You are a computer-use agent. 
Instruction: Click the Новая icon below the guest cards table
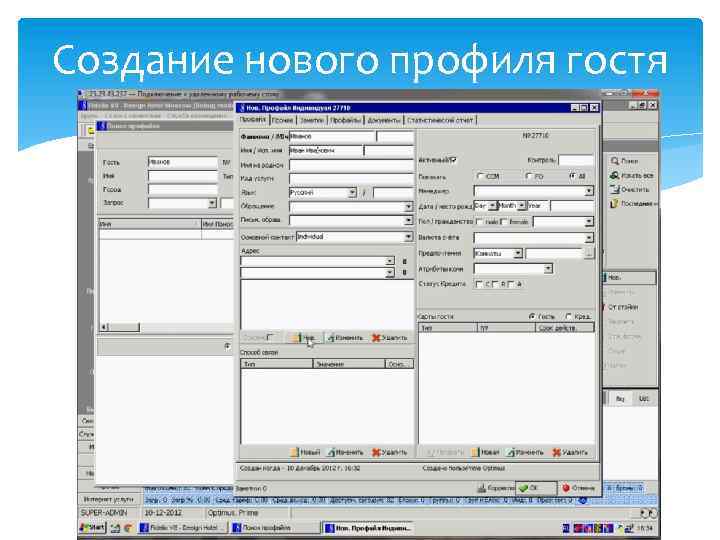(x=475, y=452)
